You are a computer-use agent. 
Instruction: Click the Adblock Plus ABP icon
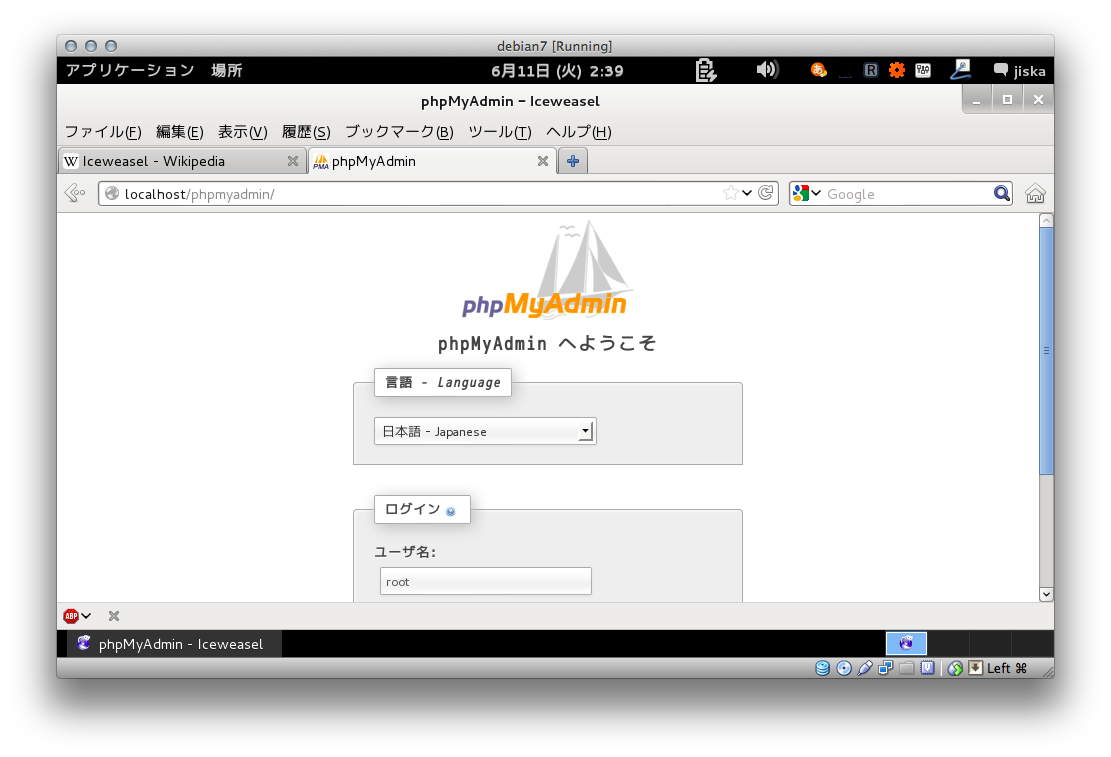click(x=71, y=616)
